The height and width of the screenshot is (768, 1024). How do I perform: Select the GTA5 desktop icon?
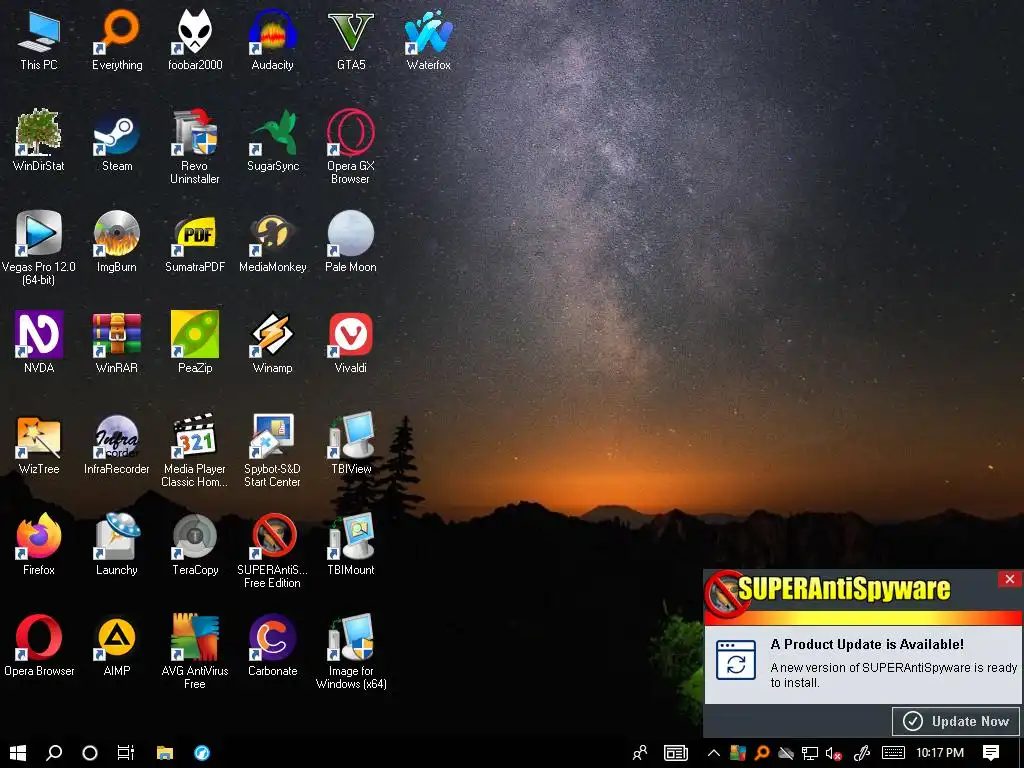pos(351,39)
